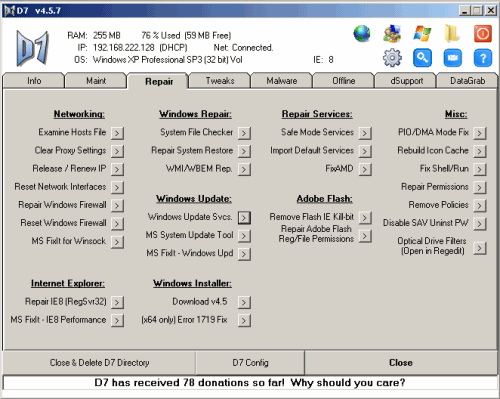Screen dimensions: 500x399
Task: Open the DataGrab tab
Action: [x=467, y=81]
